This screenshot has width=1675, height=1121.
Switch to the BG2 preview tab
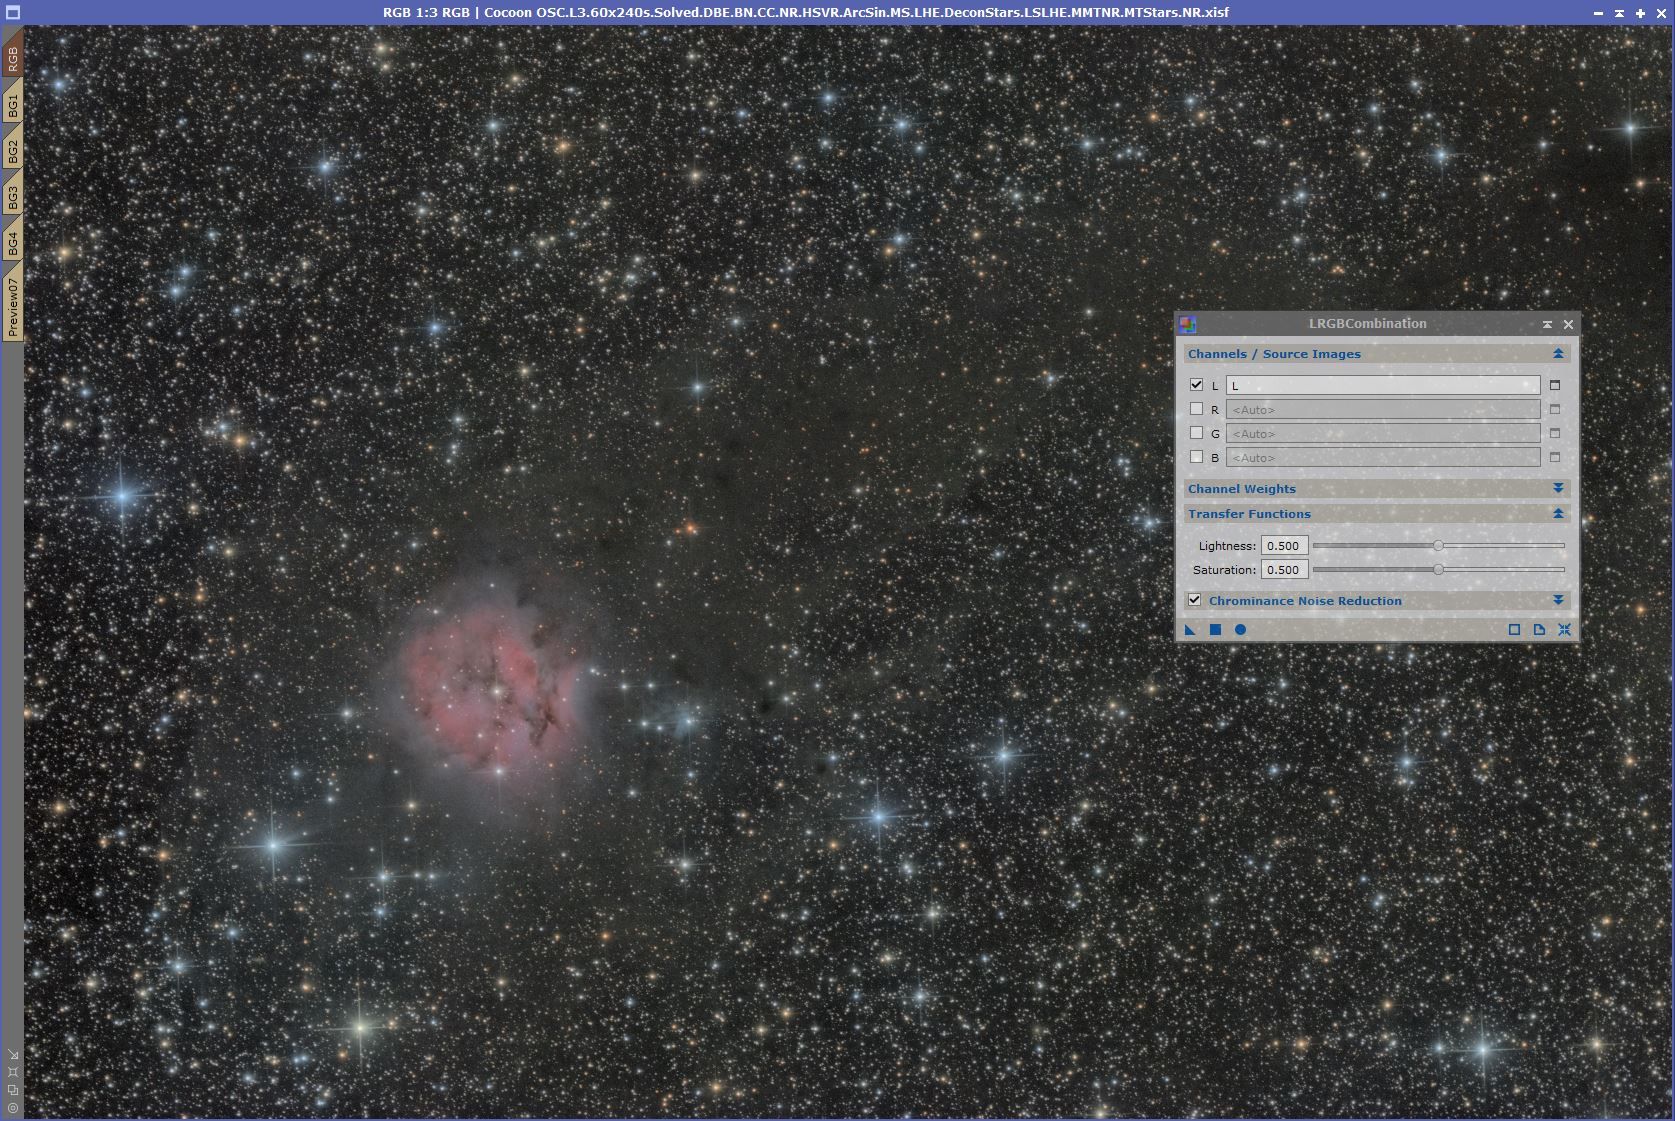click(13, 151)
